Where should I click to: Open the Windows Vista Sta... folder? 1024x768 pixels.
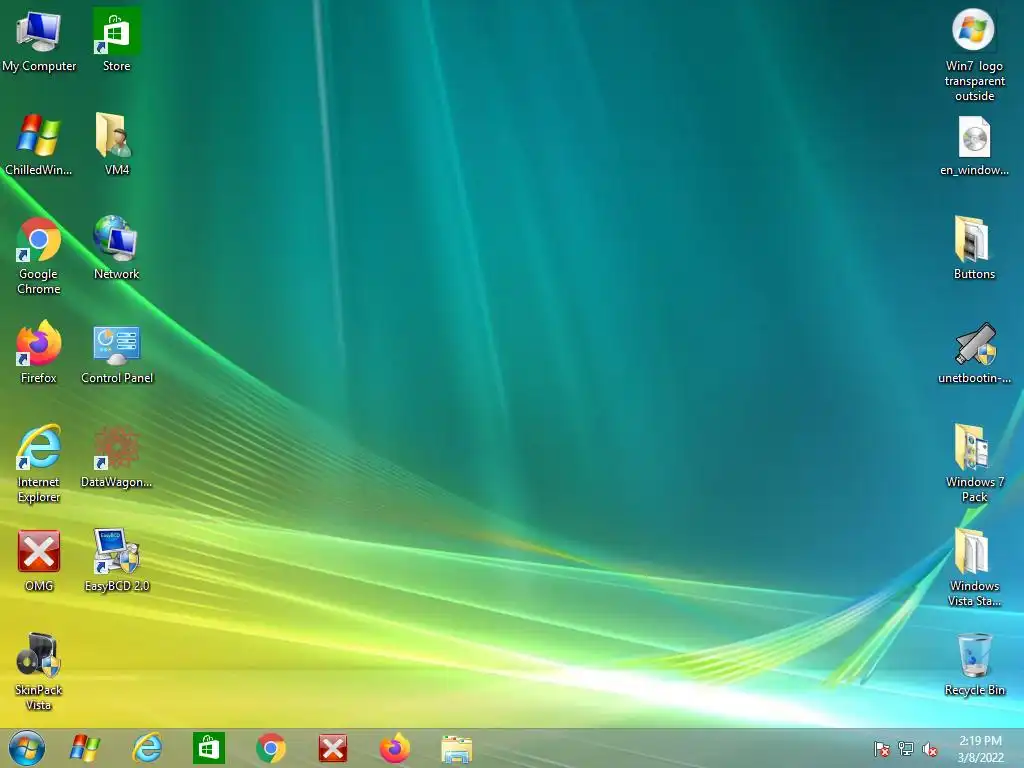974,568
